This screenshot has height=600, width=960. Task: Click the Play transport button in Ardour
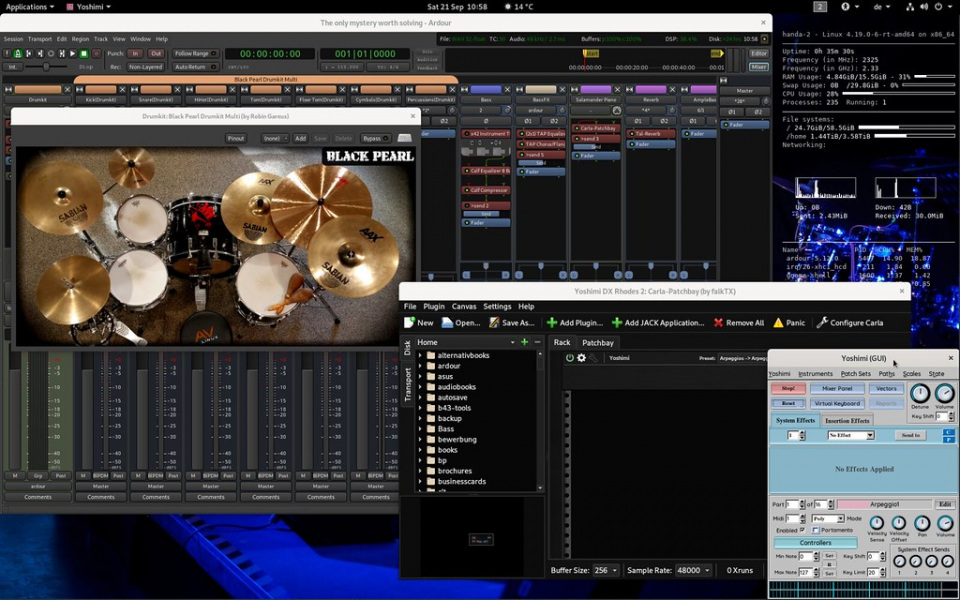coord(73,53)
